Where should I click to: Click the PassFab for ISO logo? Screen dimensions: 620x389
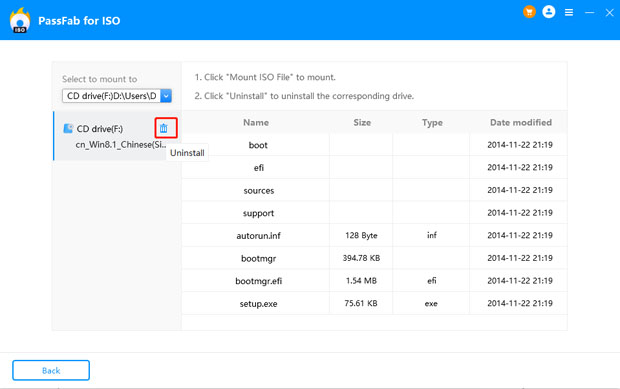click(20, 21)
